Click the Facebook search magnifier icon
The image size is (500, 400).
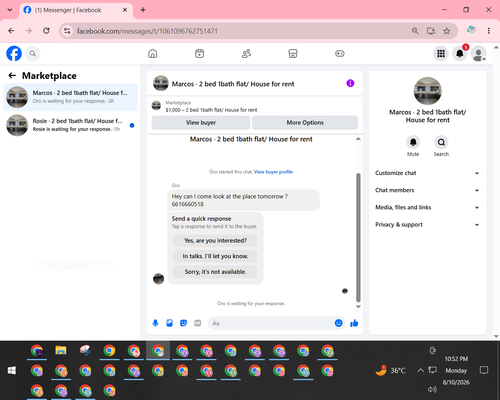[x=33, y=53]
